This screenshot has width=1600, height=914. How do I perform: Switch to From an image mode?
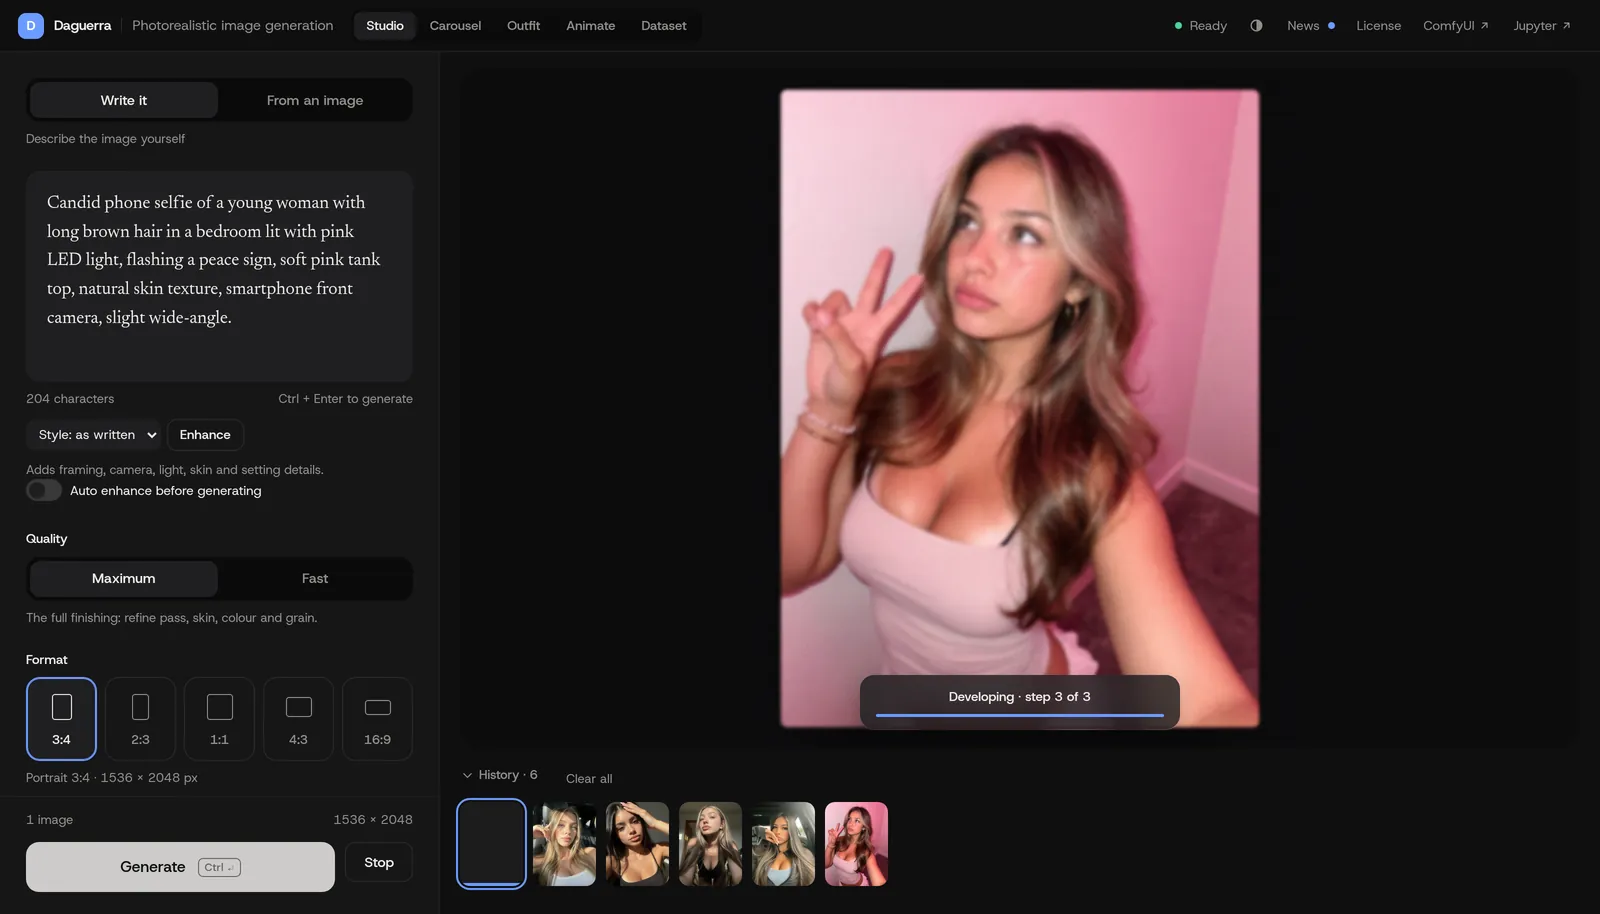pyautogui.click(x=314, y=100)
